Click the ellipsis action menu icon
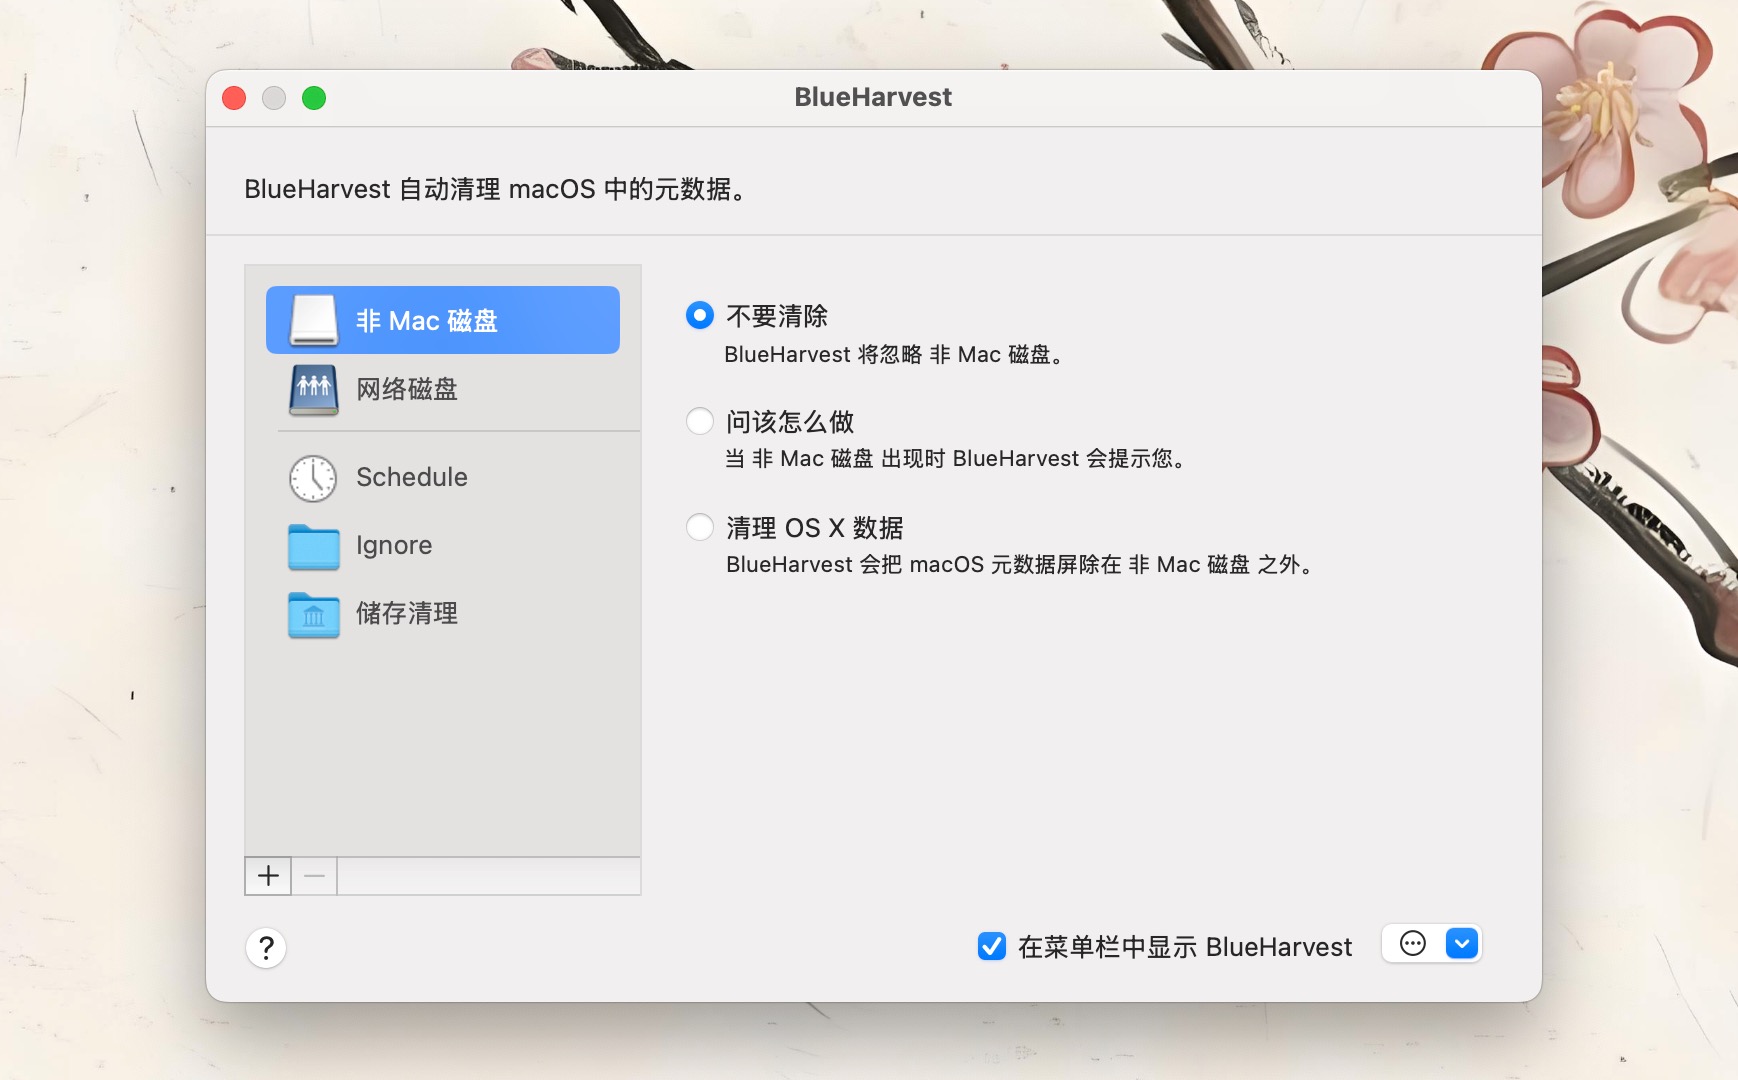This screenshot has height=1080, width=1738. pos(1413,943)
